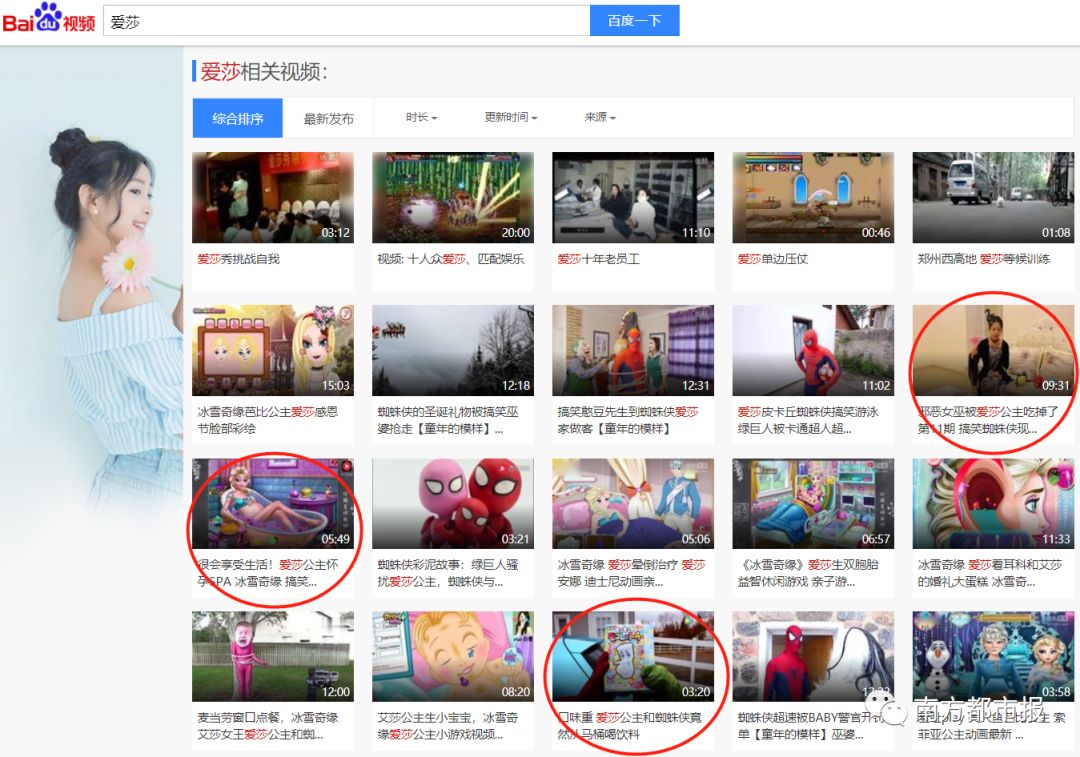Click the Baidu video logo
Viewport: 1080px width, 757px height.
point(48,19)
